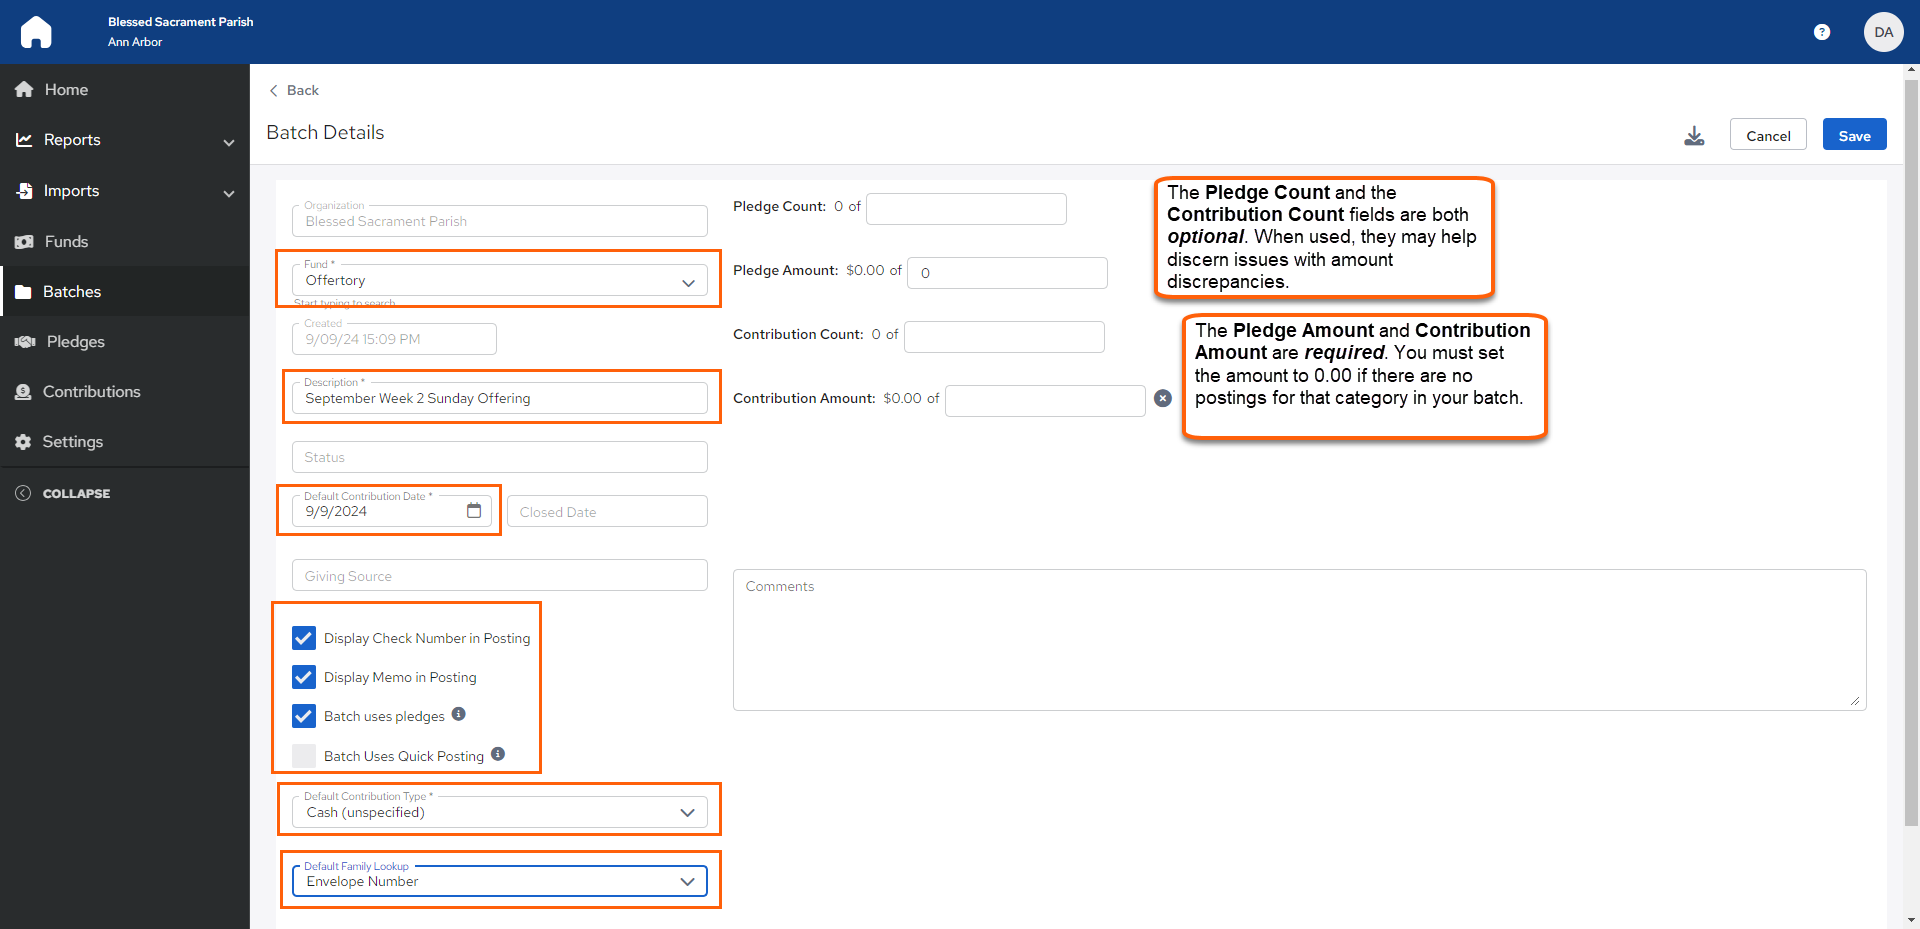The width and height of the screenshot is (1920, 929).
Task: Open the Fund dropdown showing Offertory
Action: pyautogui.click(x=500, y=280)
